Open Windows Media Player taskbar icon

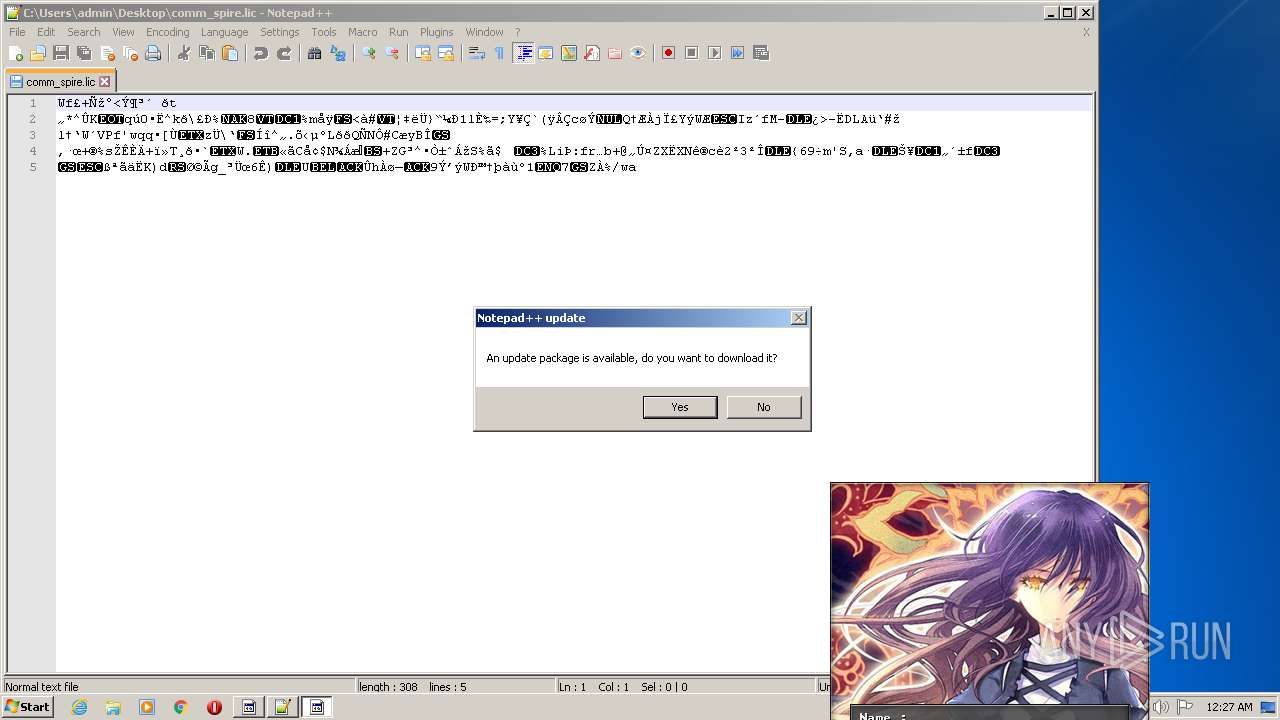[147, 707]
